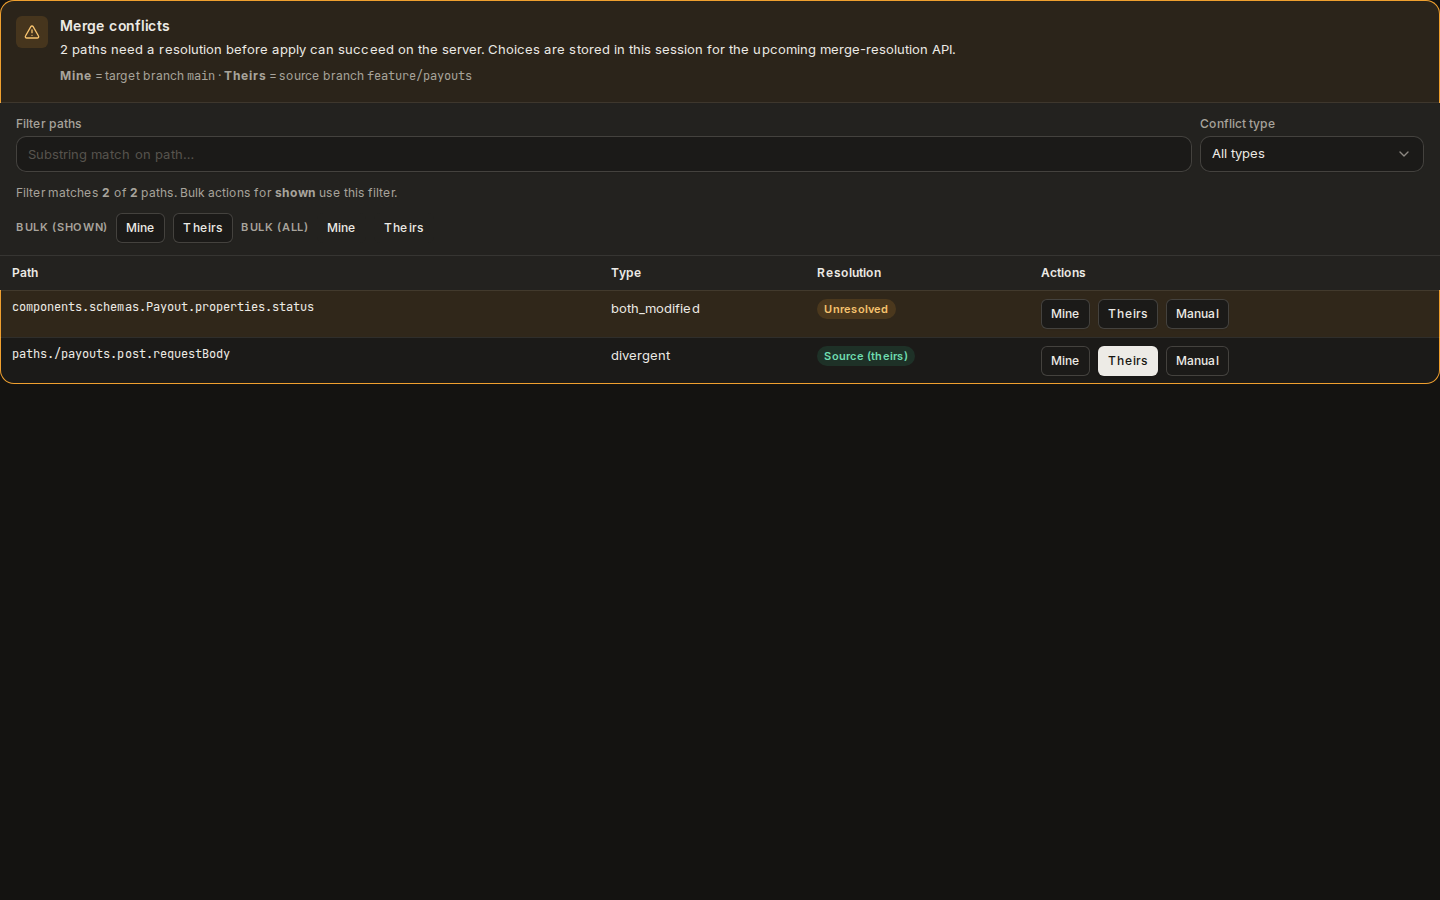1440x900 pixels.
Task: Apply bulk Mine to shown paths
Action: (x=140, y=228)
